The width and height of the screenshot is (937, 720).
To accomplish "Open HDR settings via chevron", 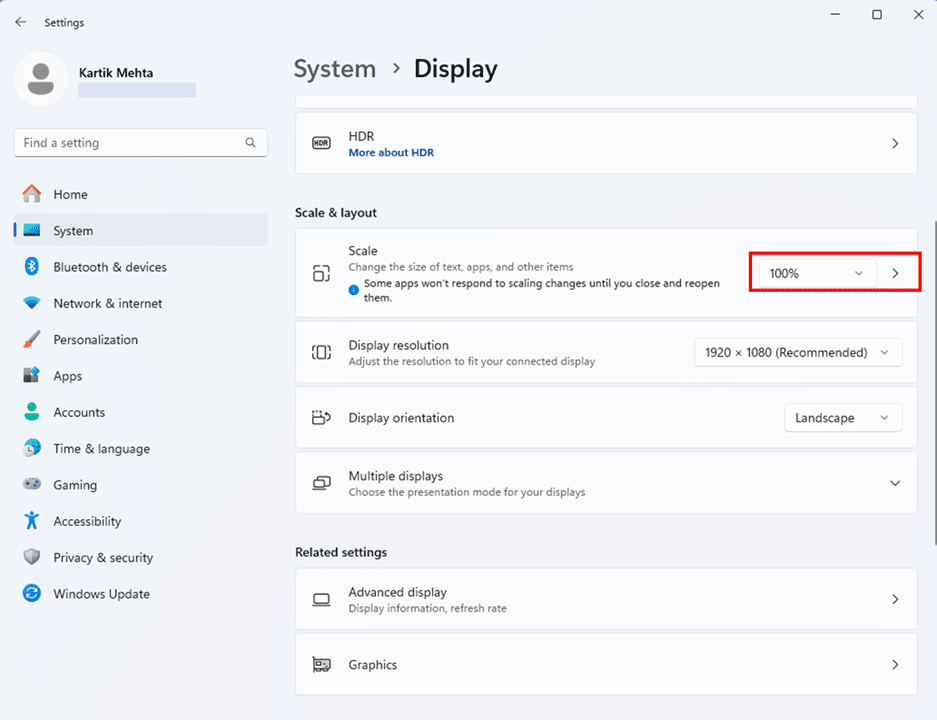I will click(x=895, y=143).
